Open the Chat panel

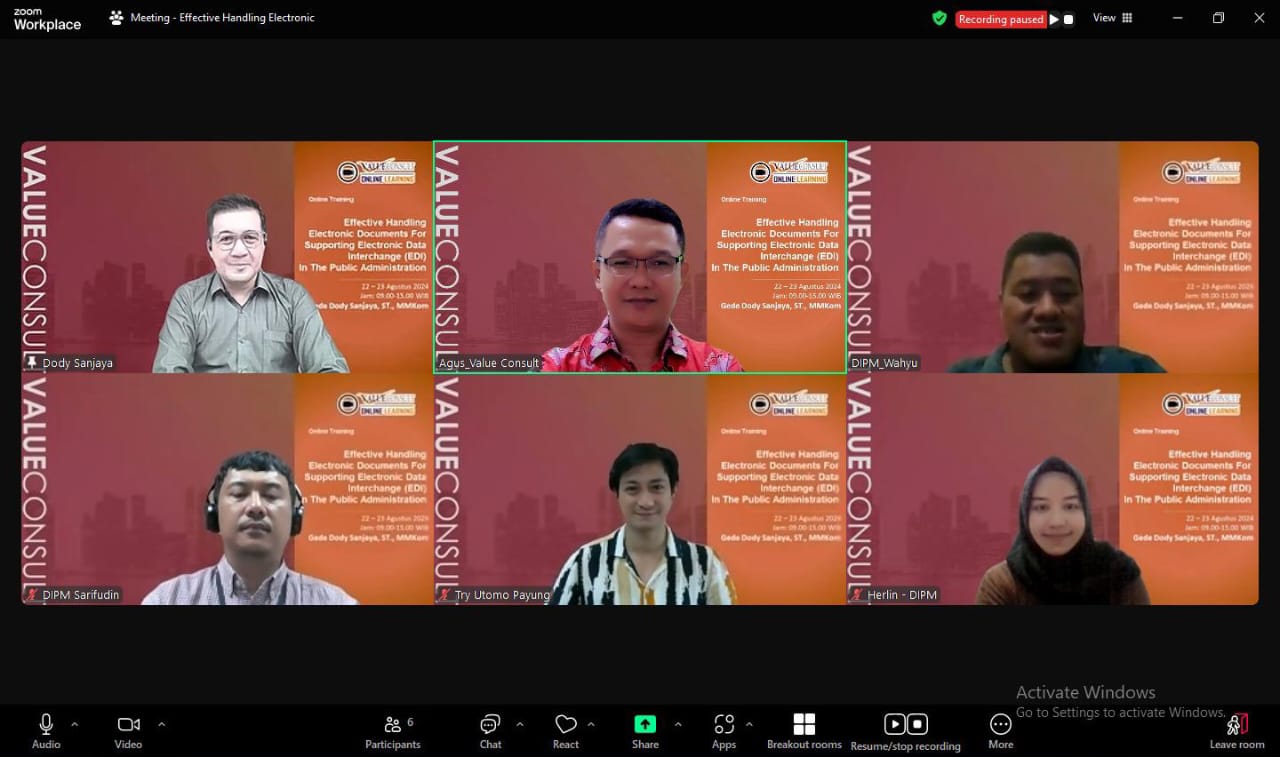pos(490,731)
